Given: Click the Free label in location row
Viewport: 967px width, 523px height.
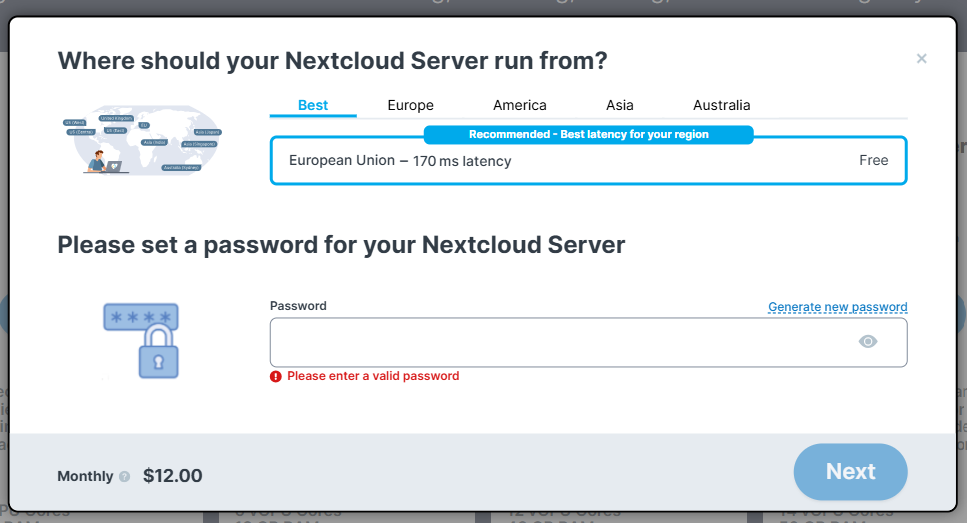Looking at the screenshot, I should [873, 160].
